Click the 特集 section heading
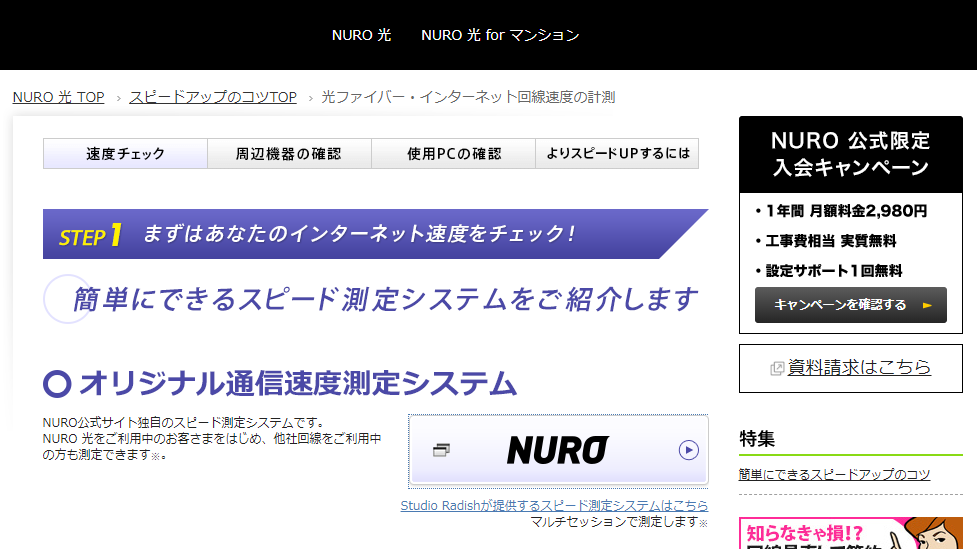The height and width of the screenshot is (549, 977). 757,439
